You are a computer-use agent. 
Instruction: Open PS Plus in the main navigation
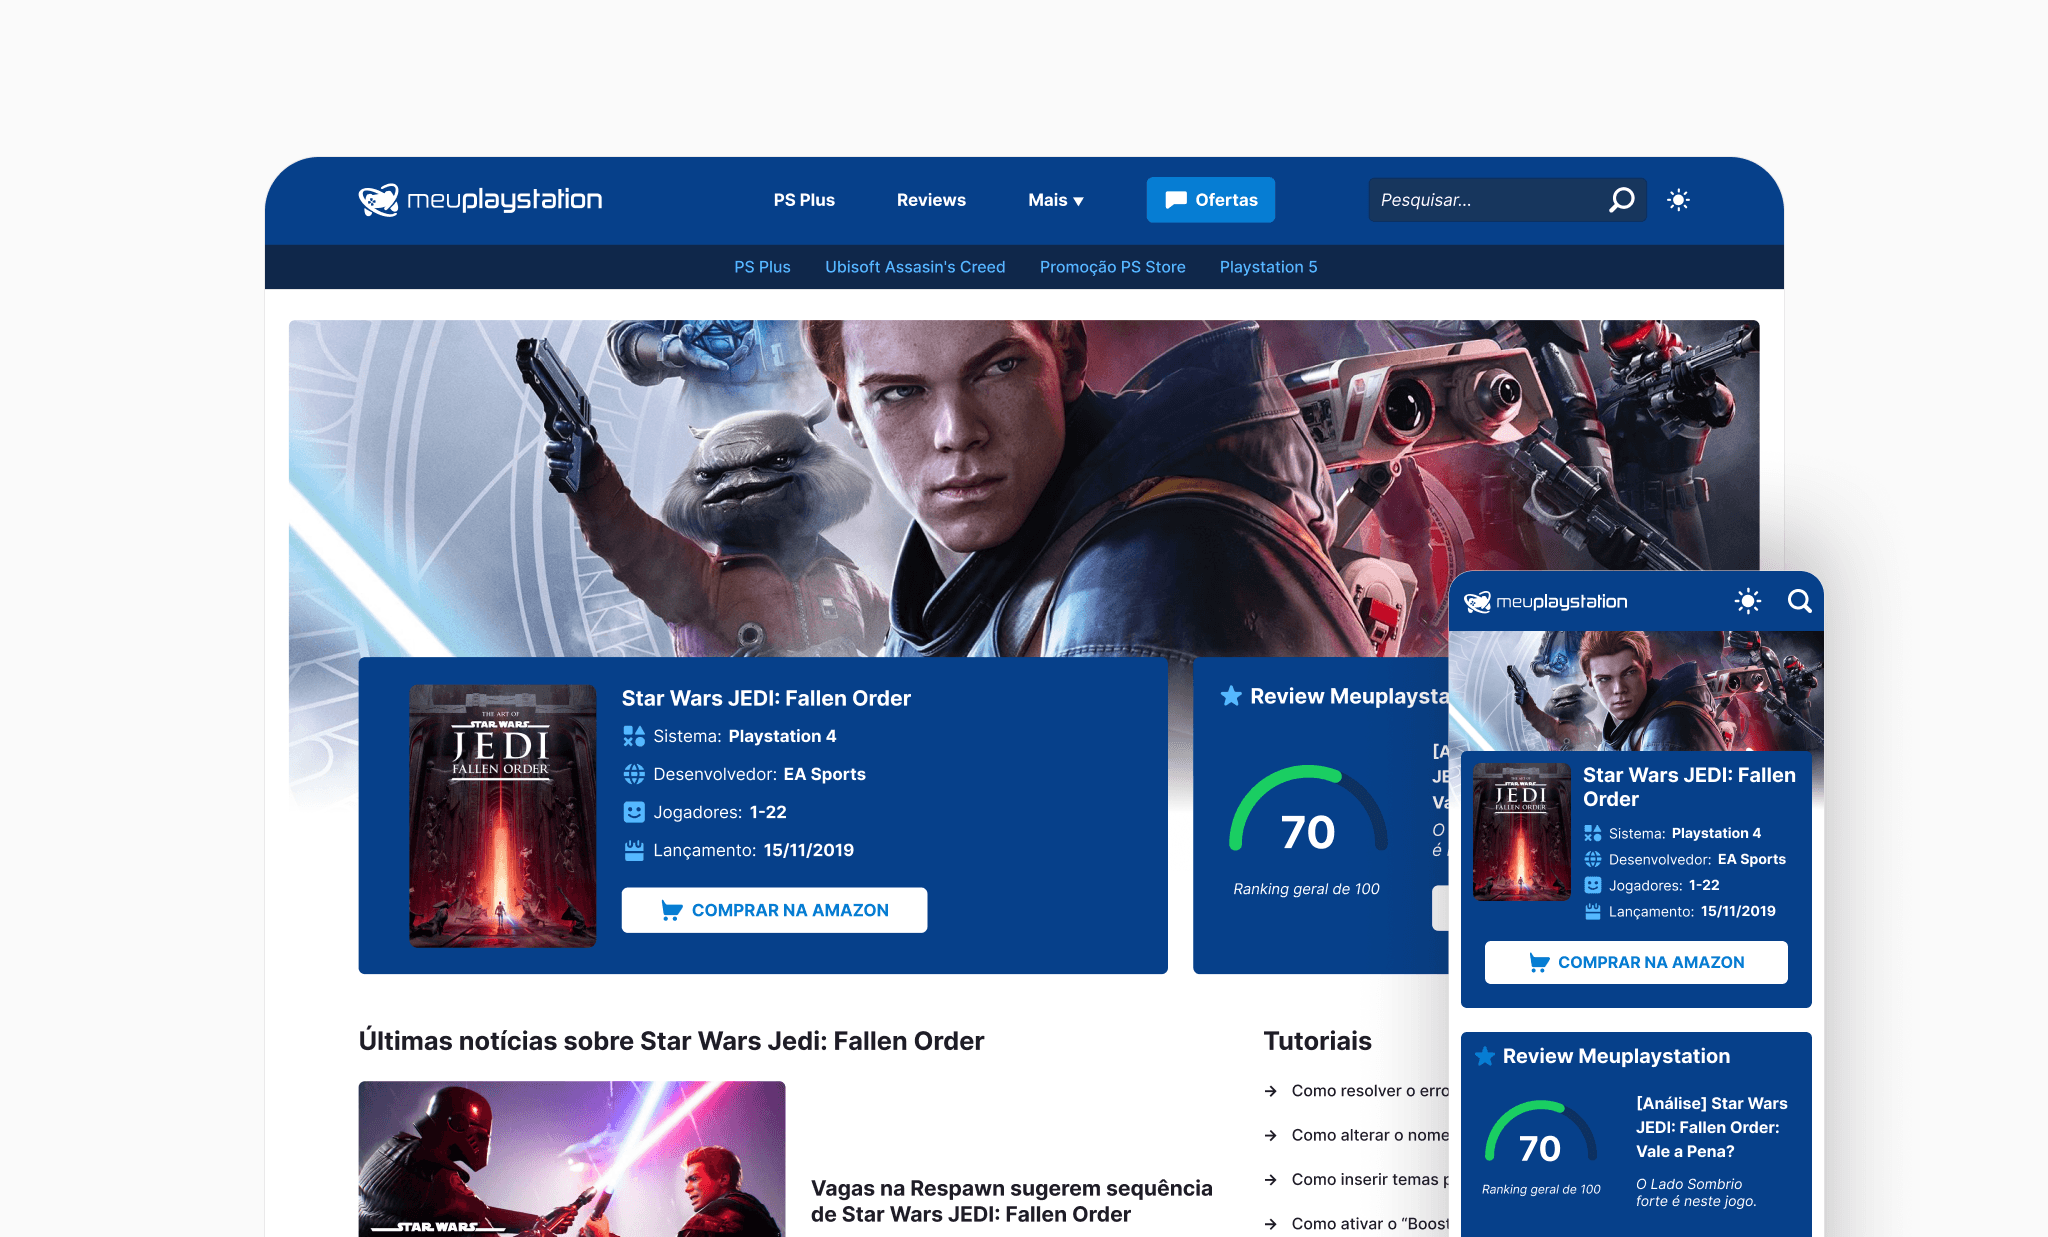click(x=804, y=200)
